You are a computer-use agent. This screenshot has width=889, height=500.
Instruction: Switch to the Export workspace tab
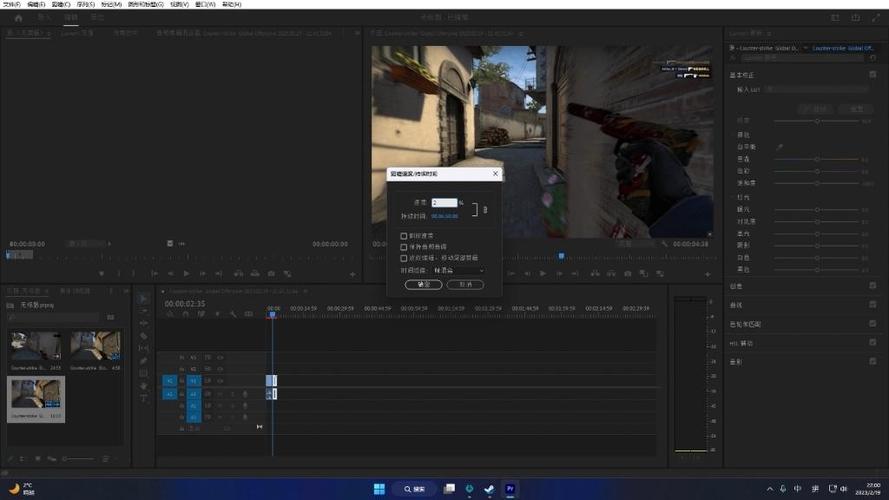pyautogui.click(x=97, y=18)
